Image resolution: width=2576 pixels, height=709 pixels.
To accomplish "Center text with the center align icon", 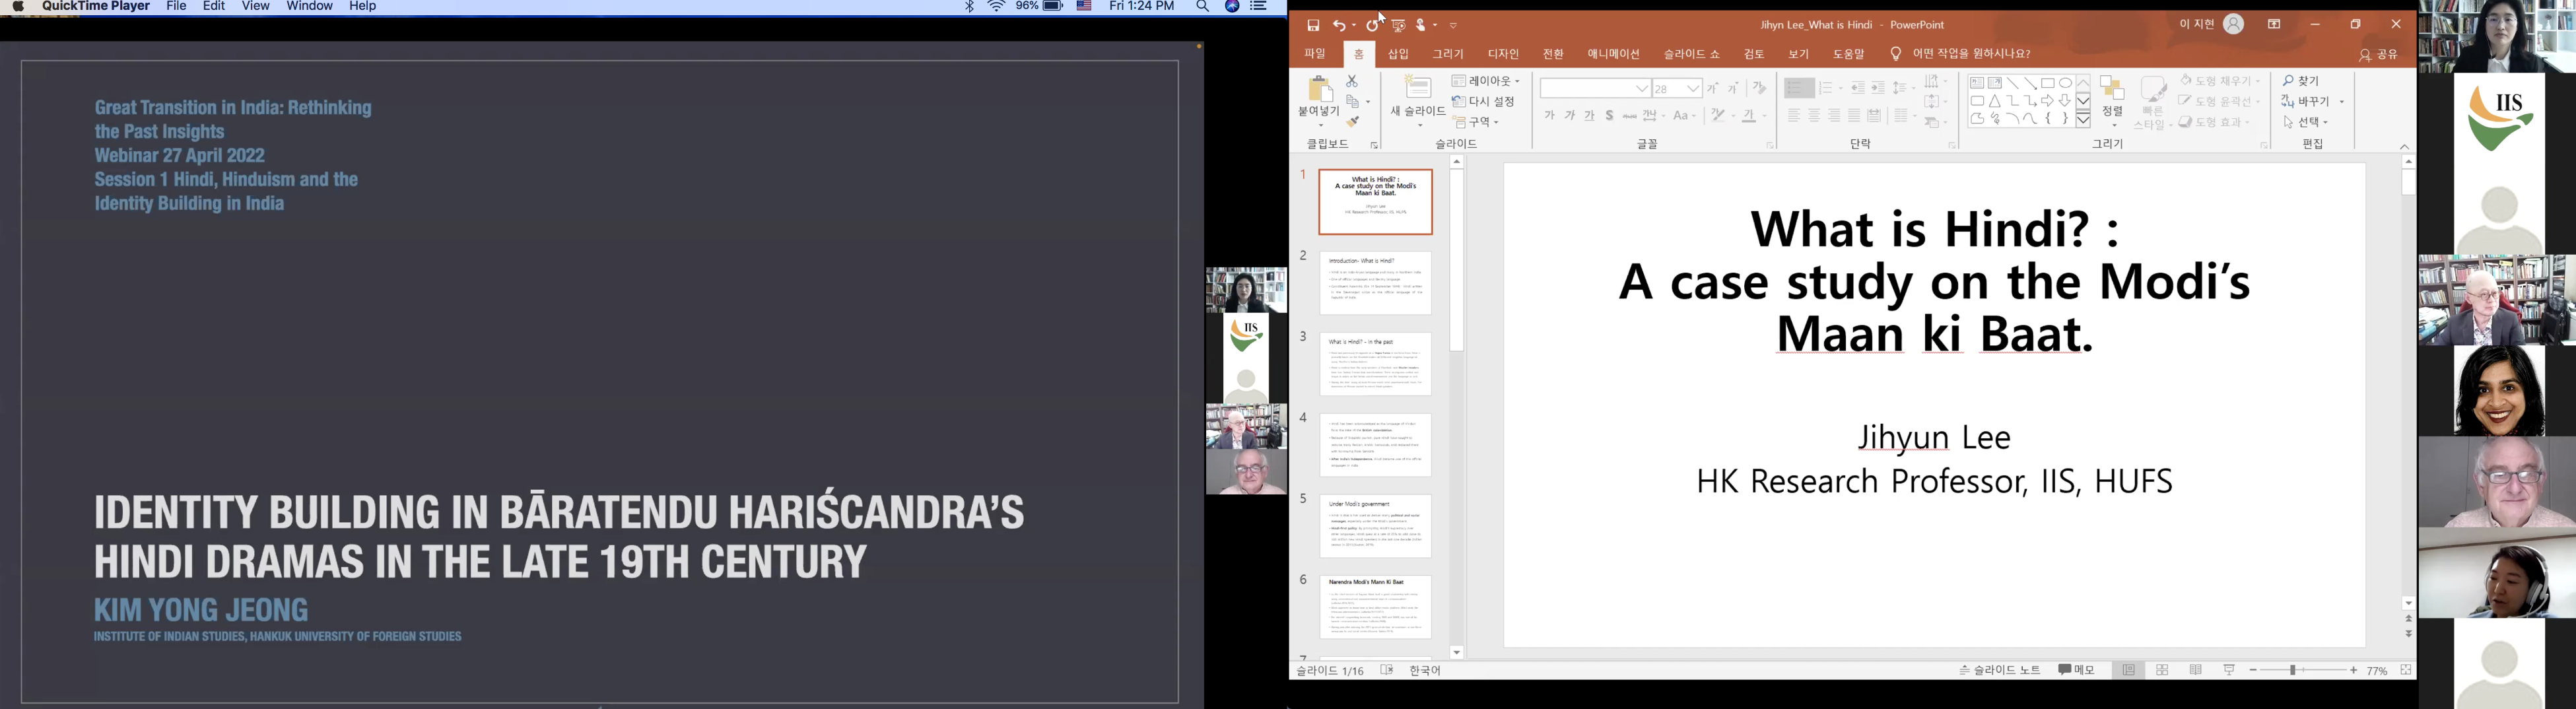I will tap(1814, 116).
